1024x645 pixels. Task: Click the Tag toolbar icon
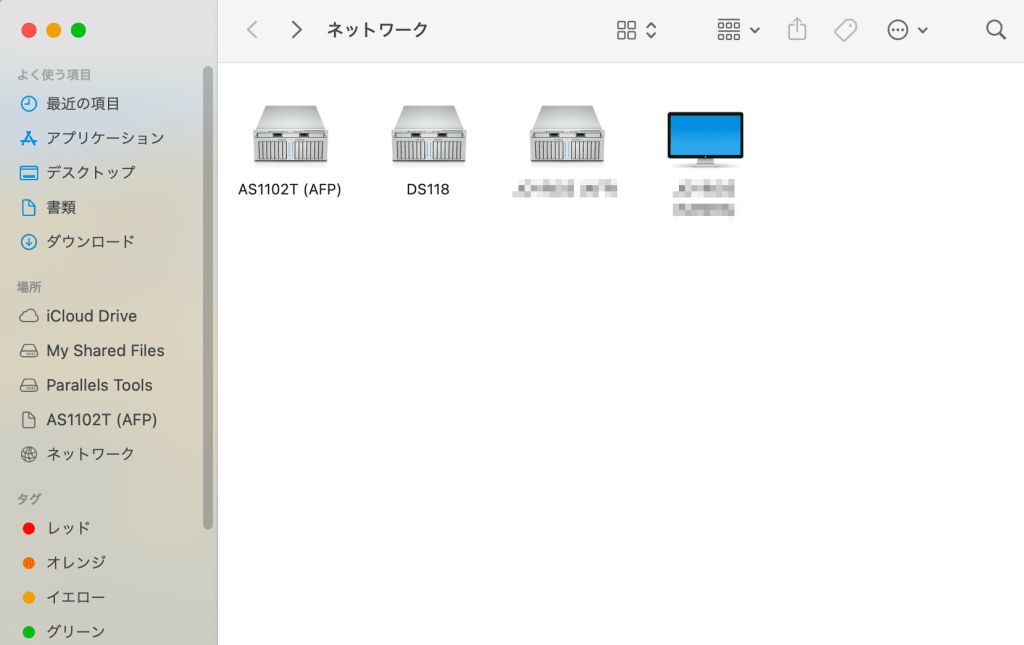click(x=846, y=30)
